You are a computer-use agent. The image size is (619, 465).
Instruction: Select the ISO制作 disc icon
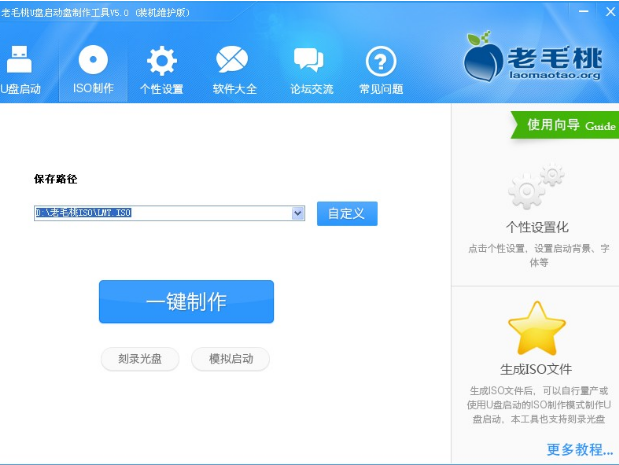(x=93, y=60)
